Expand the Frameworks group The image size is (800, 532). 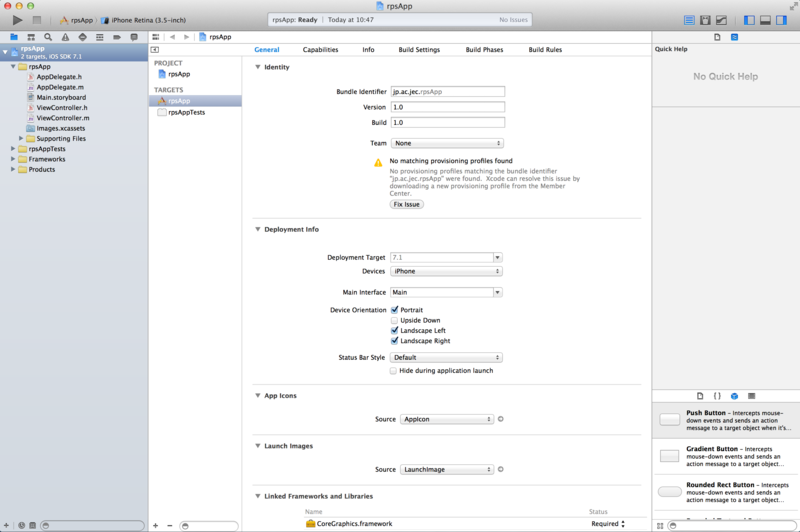click(x=13, y=159)
